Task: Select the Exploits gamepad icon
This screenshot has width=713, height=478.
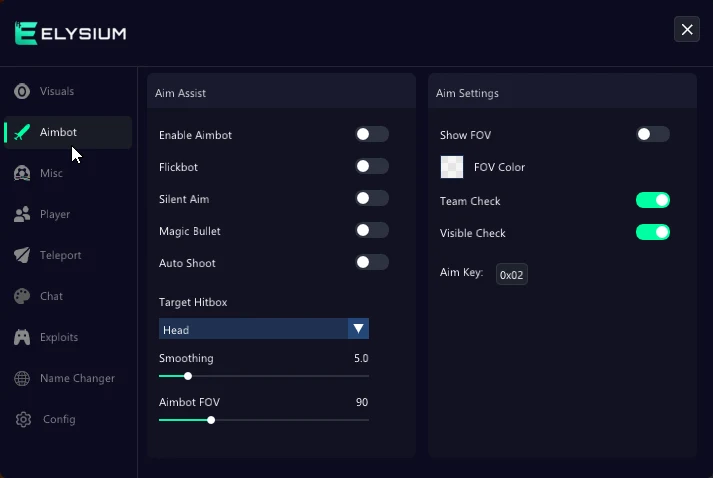Action: [22, 337]
